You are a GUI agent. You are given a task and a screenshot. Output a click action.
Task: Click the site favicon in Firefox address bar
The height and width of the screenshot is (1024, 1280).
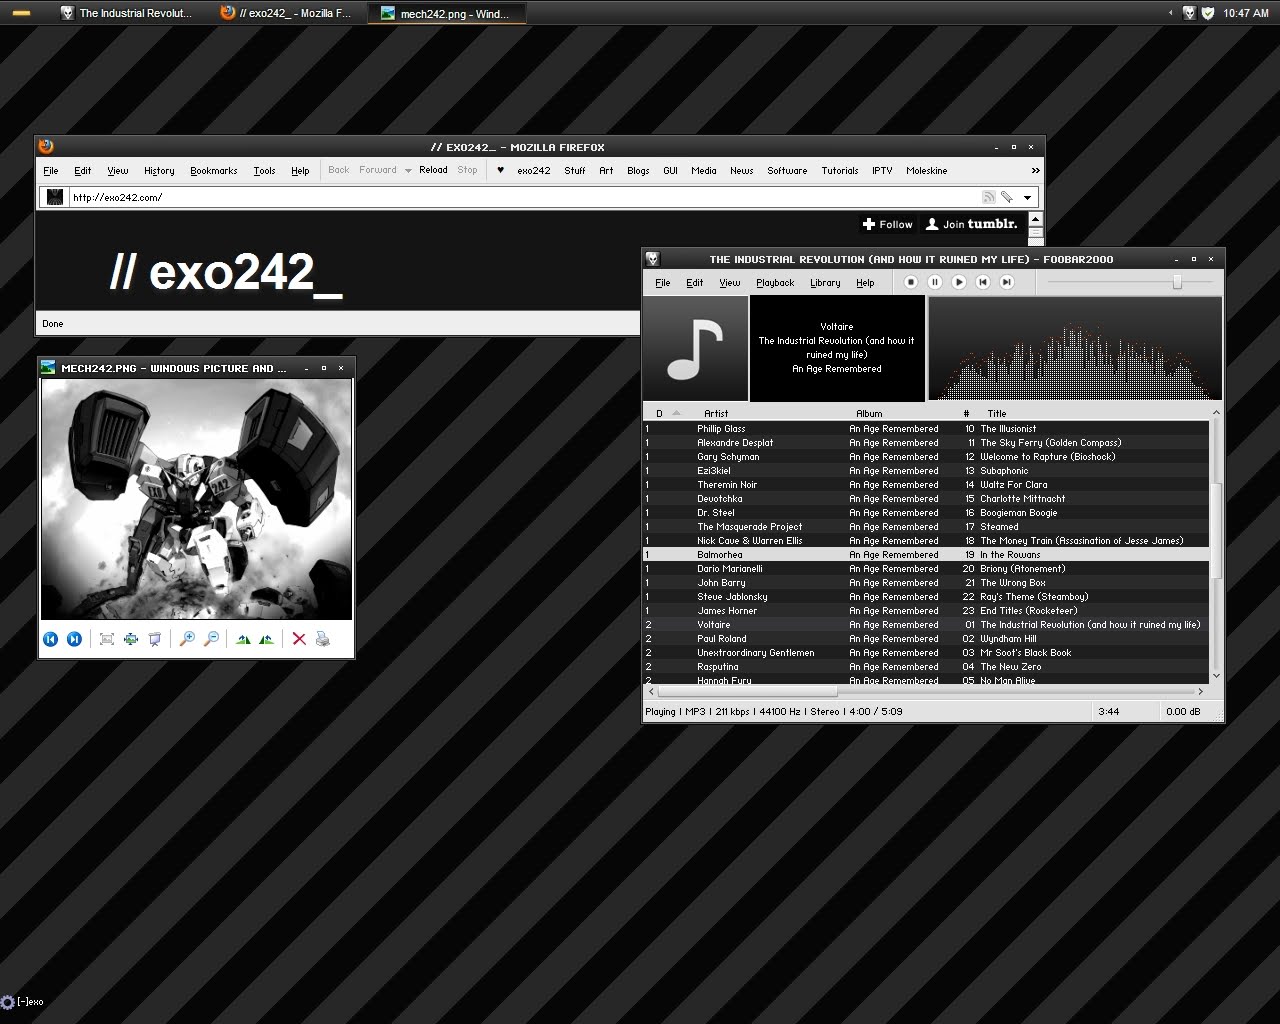pos(55,197)
